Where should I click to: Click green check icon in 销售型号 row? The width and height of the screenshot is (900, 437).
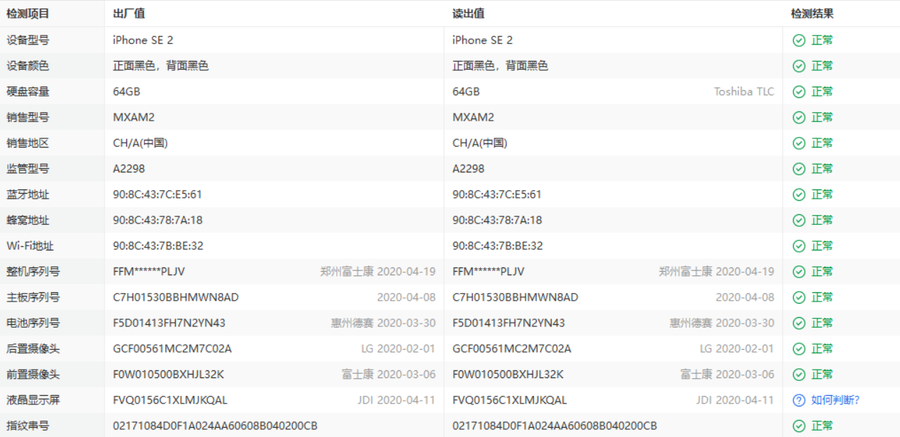[799, 117]
